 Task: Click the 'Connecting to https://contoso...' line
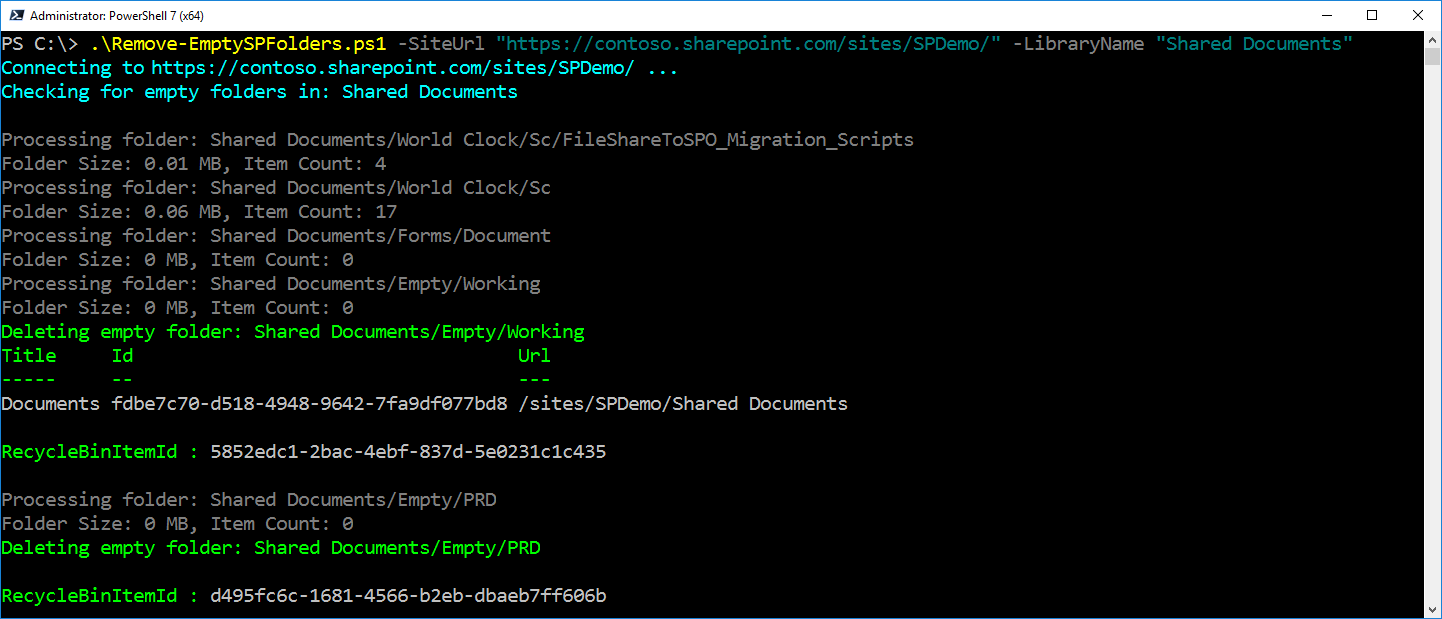(x=340, y=68)
